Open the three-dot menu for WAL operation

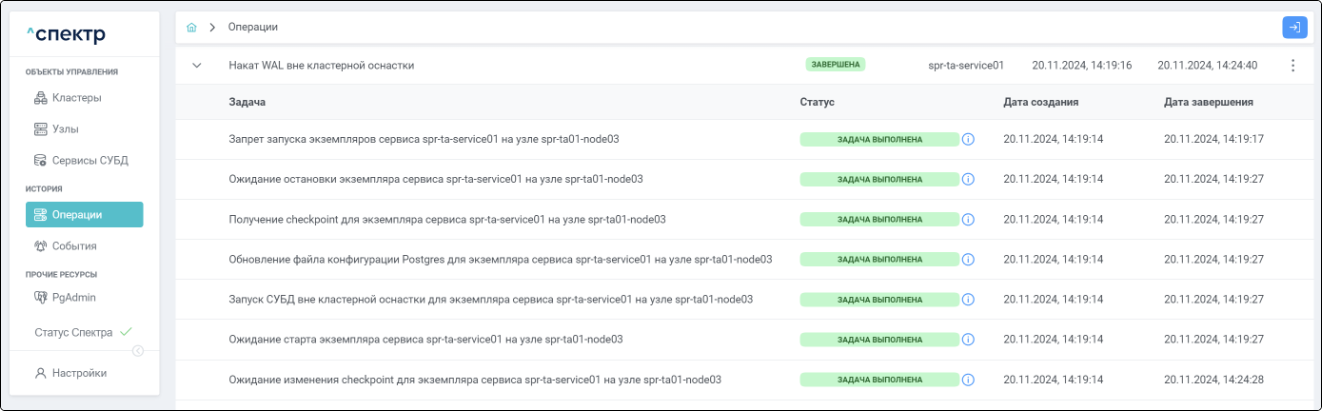[x=1293, y=66]
